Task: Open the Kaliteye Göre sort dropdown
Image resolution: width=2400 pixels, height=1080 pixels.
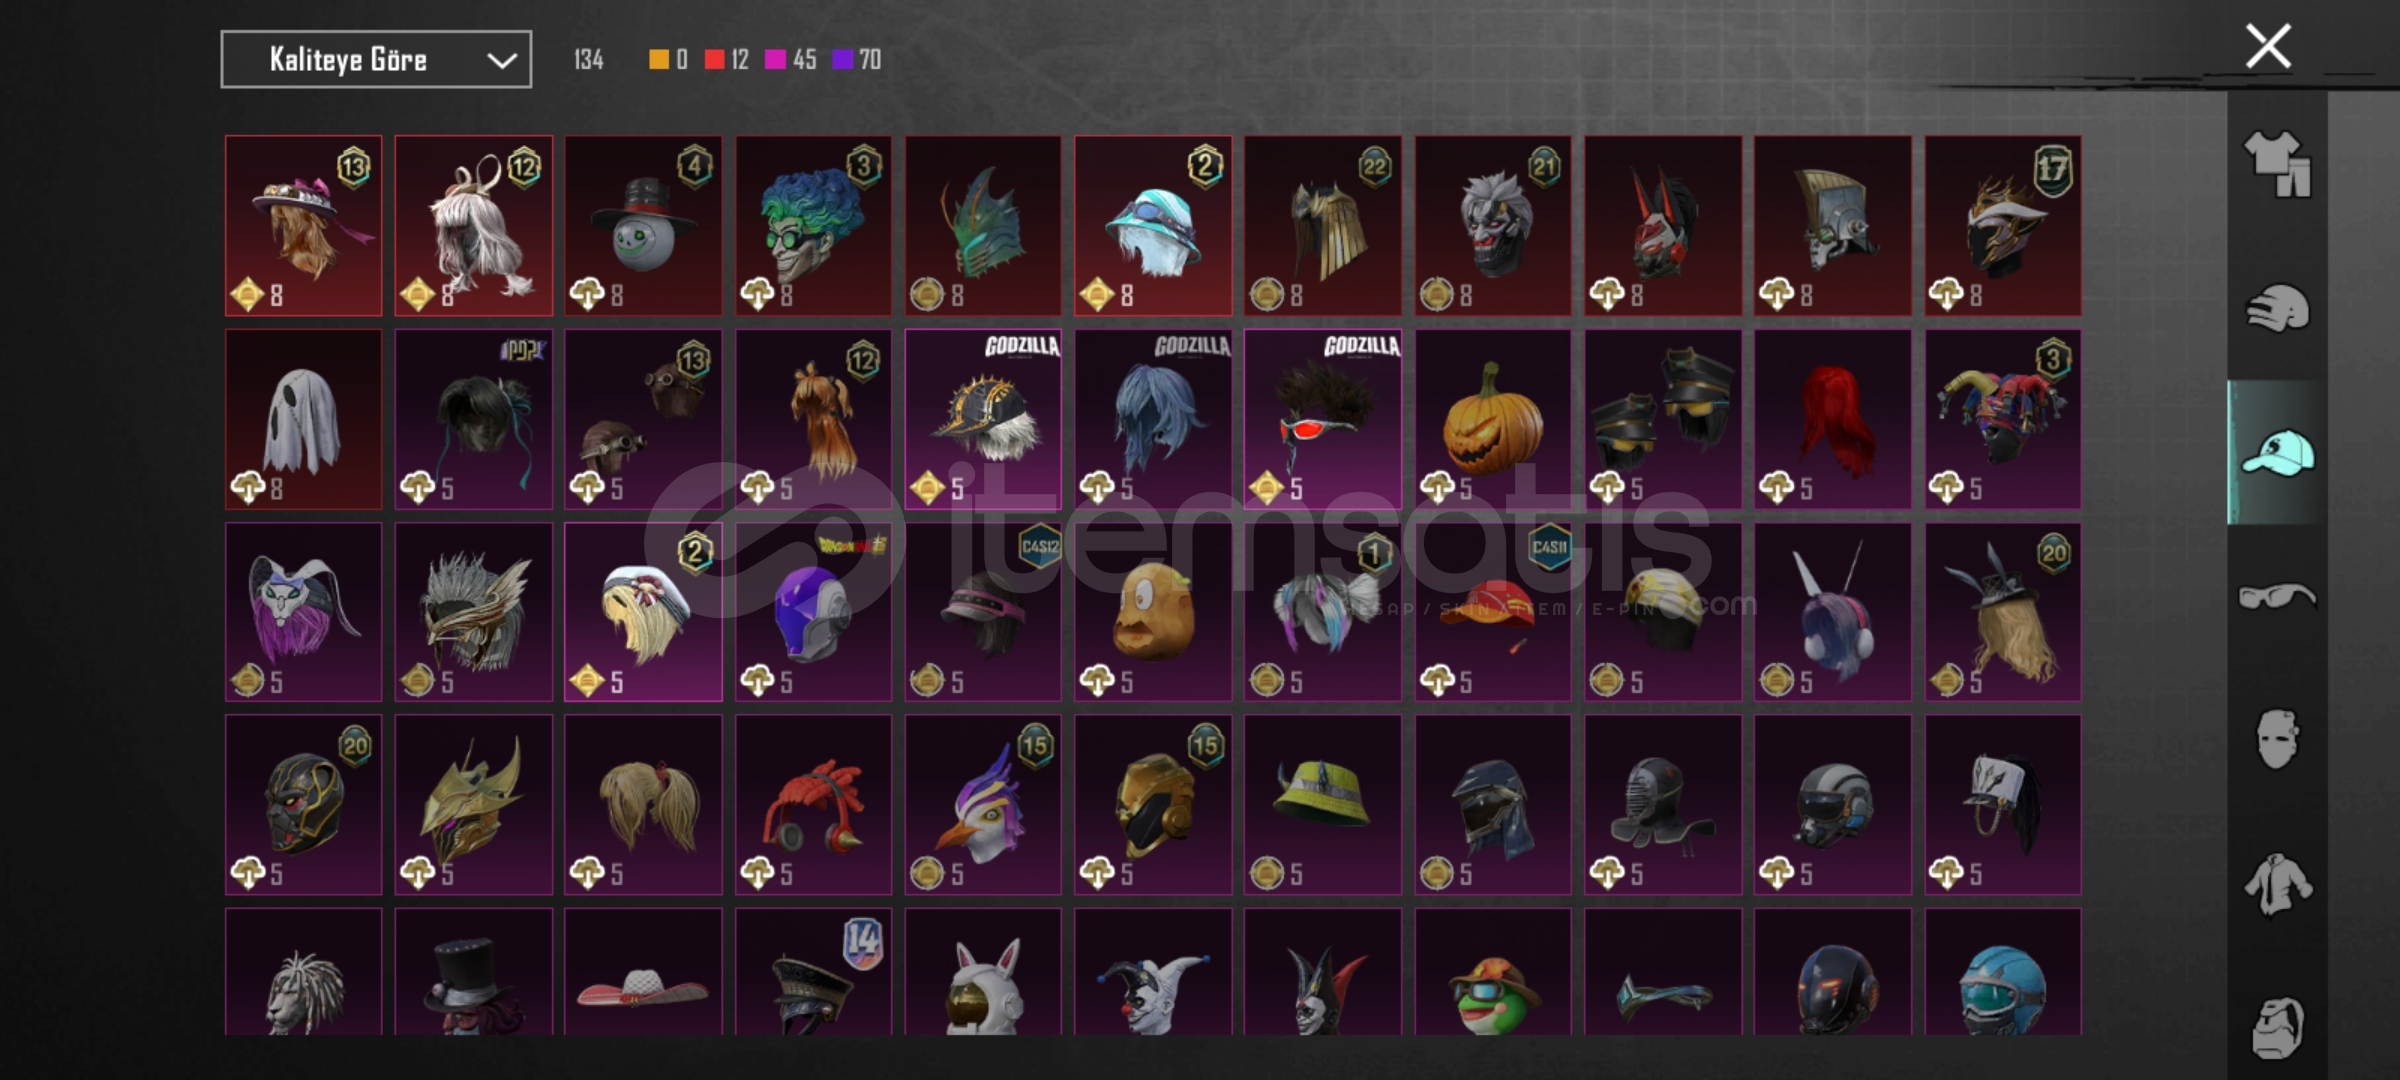Action: click(x=376, y=60)
